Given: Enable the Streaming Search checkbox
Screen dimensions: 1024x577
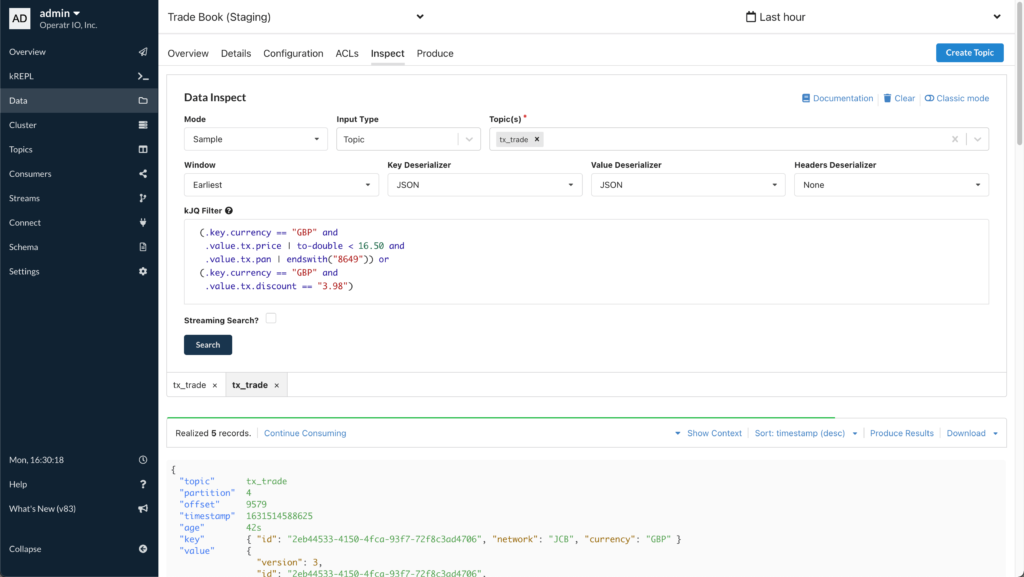Looking at the screenshot, I should 268,317.
